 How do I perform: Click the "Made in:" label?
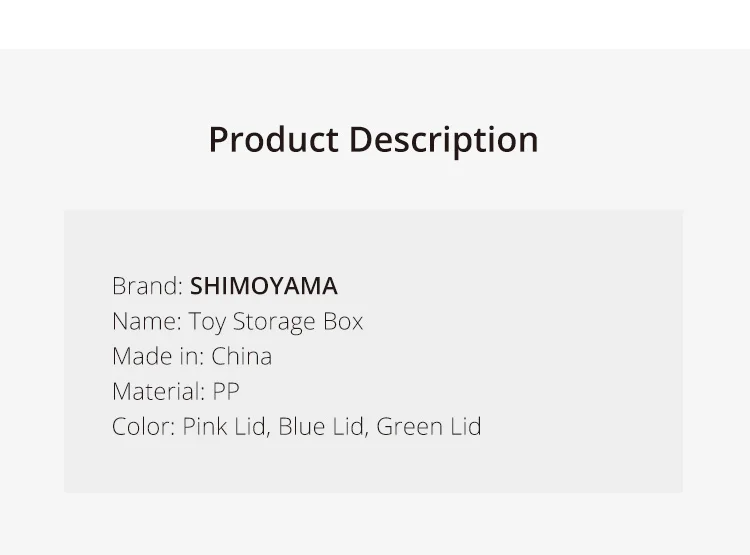pos(158,356)
